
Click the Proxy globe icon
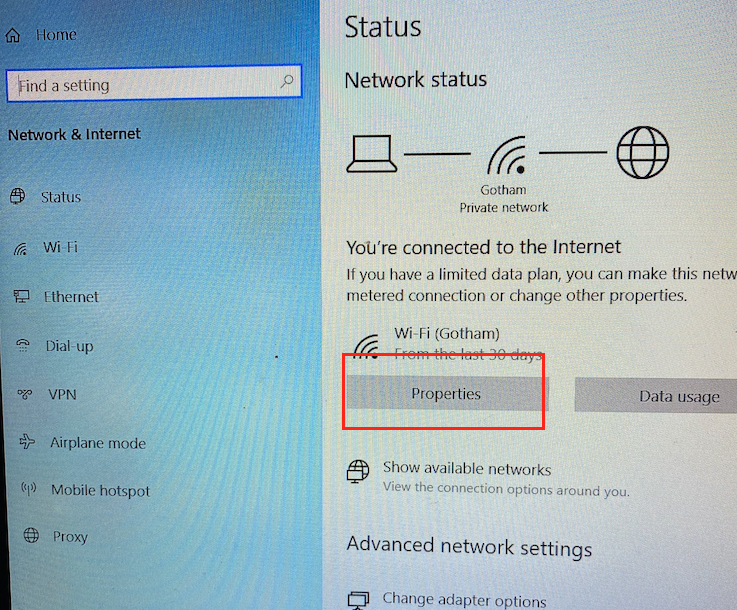pos(31,535)
